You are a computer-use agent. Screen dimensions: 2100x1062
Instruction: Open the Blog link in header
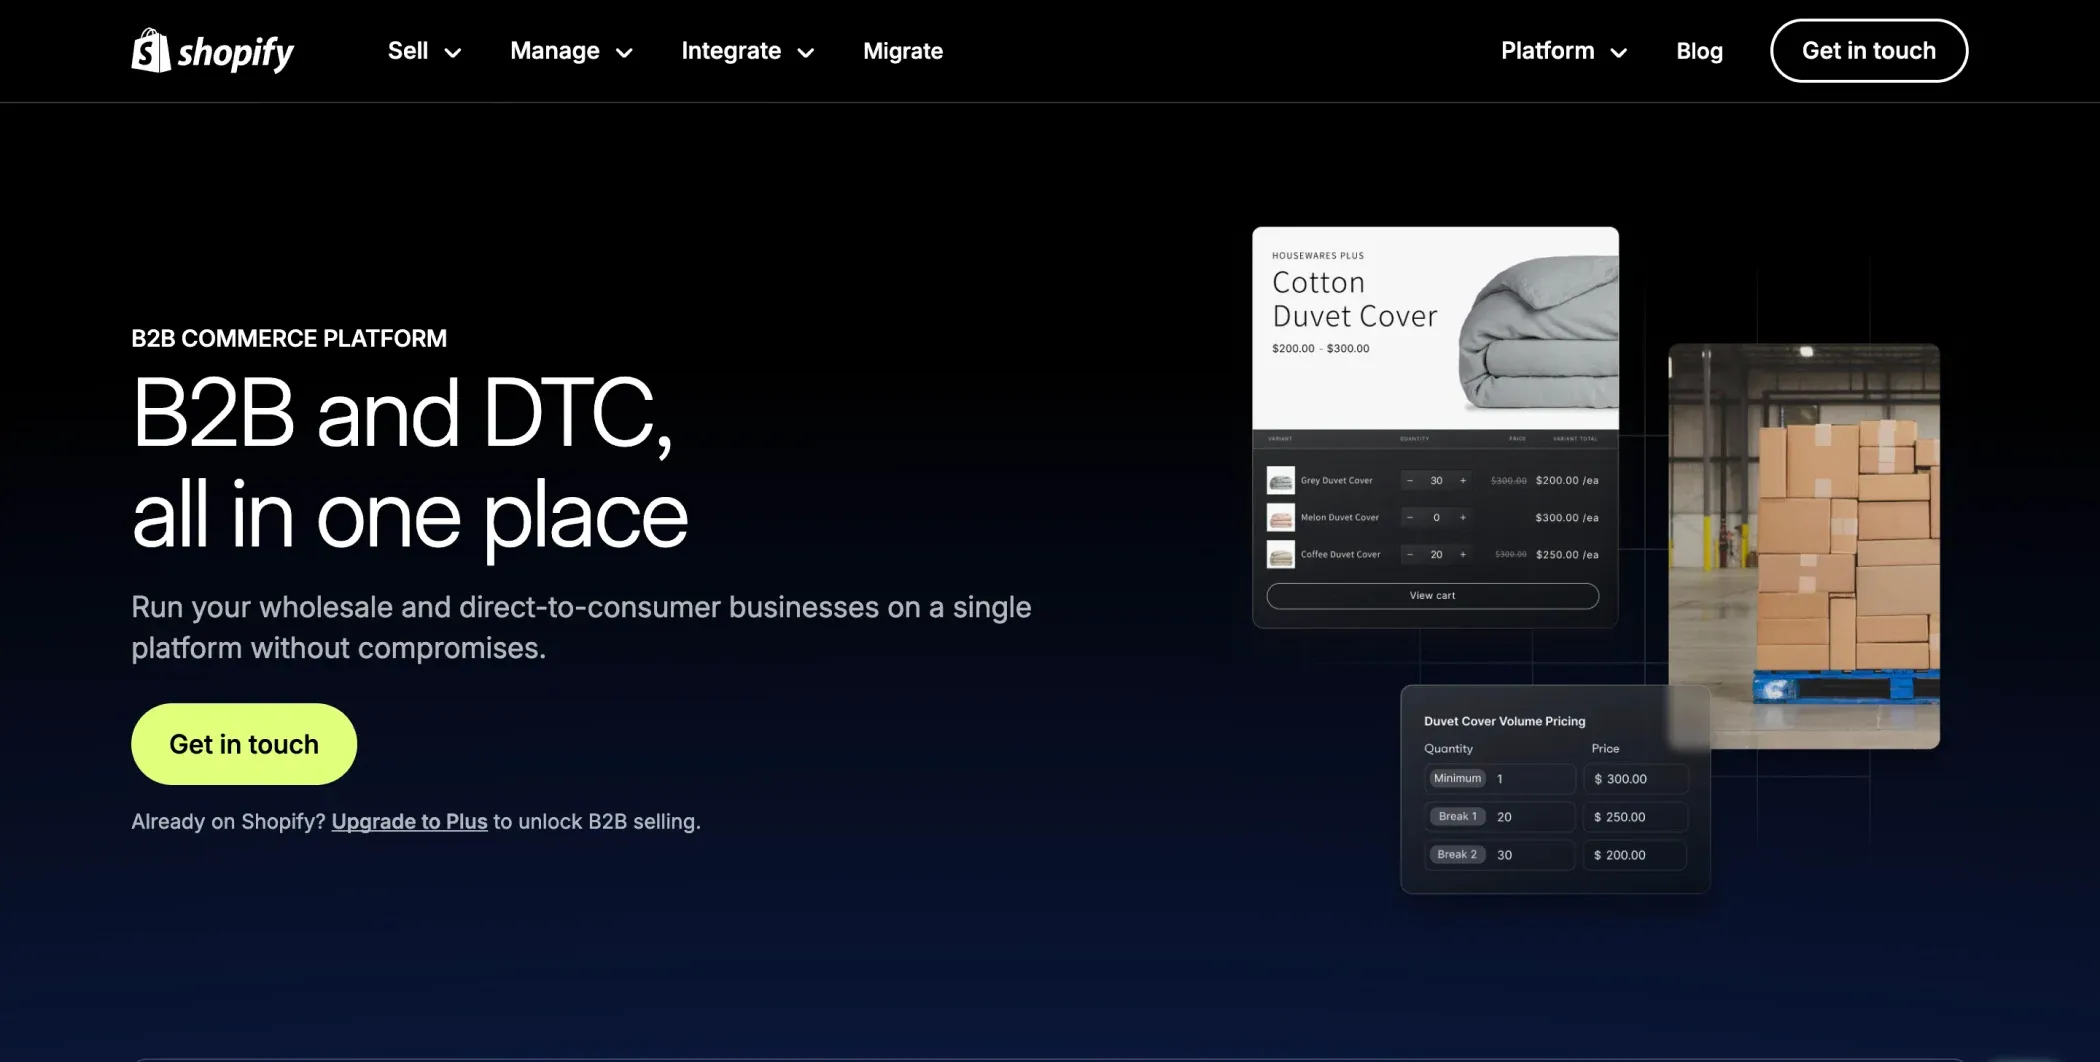[x=1699, y=51]
